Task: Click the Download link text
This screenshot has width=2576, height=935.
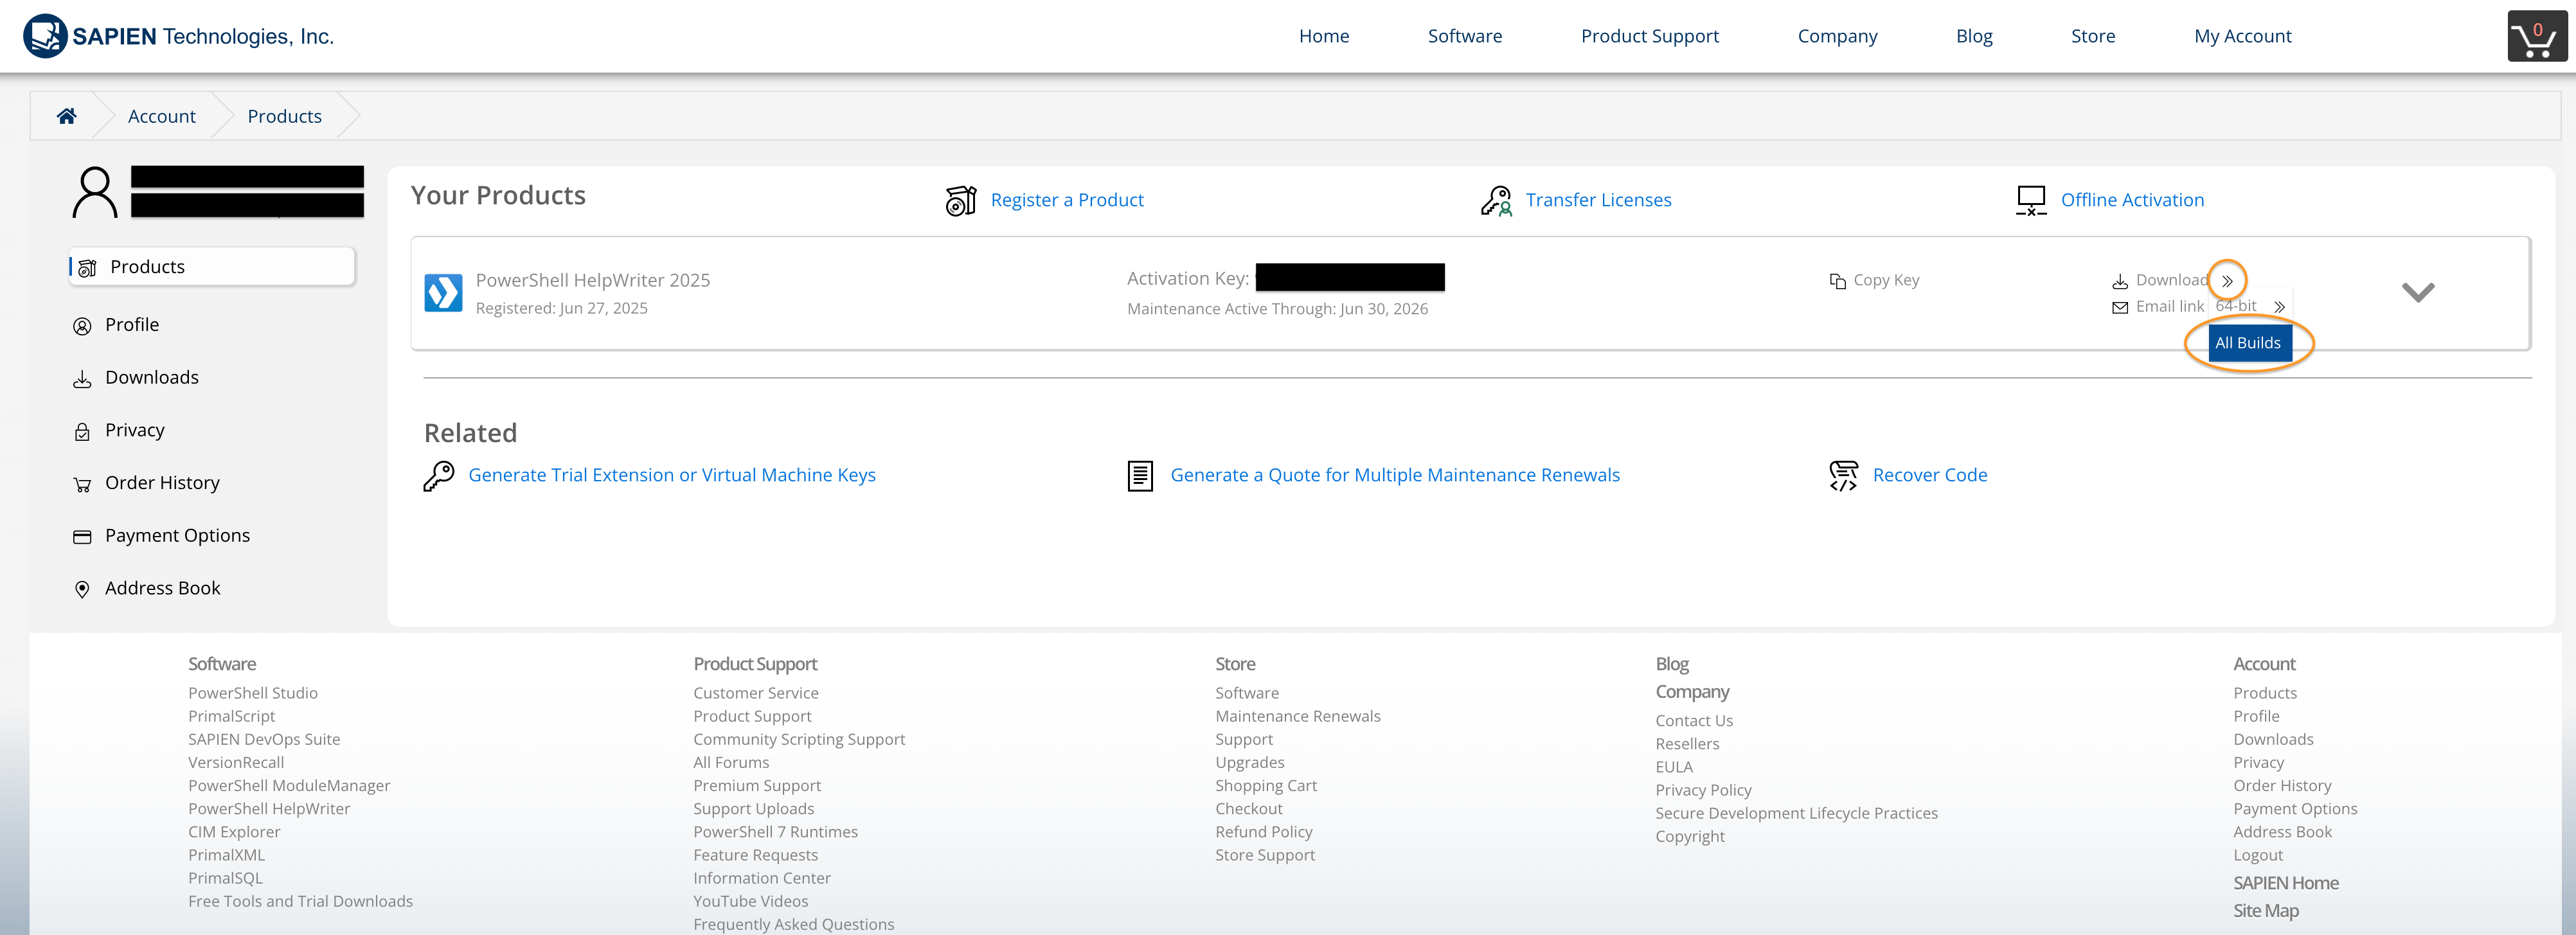Action: 2172,280
